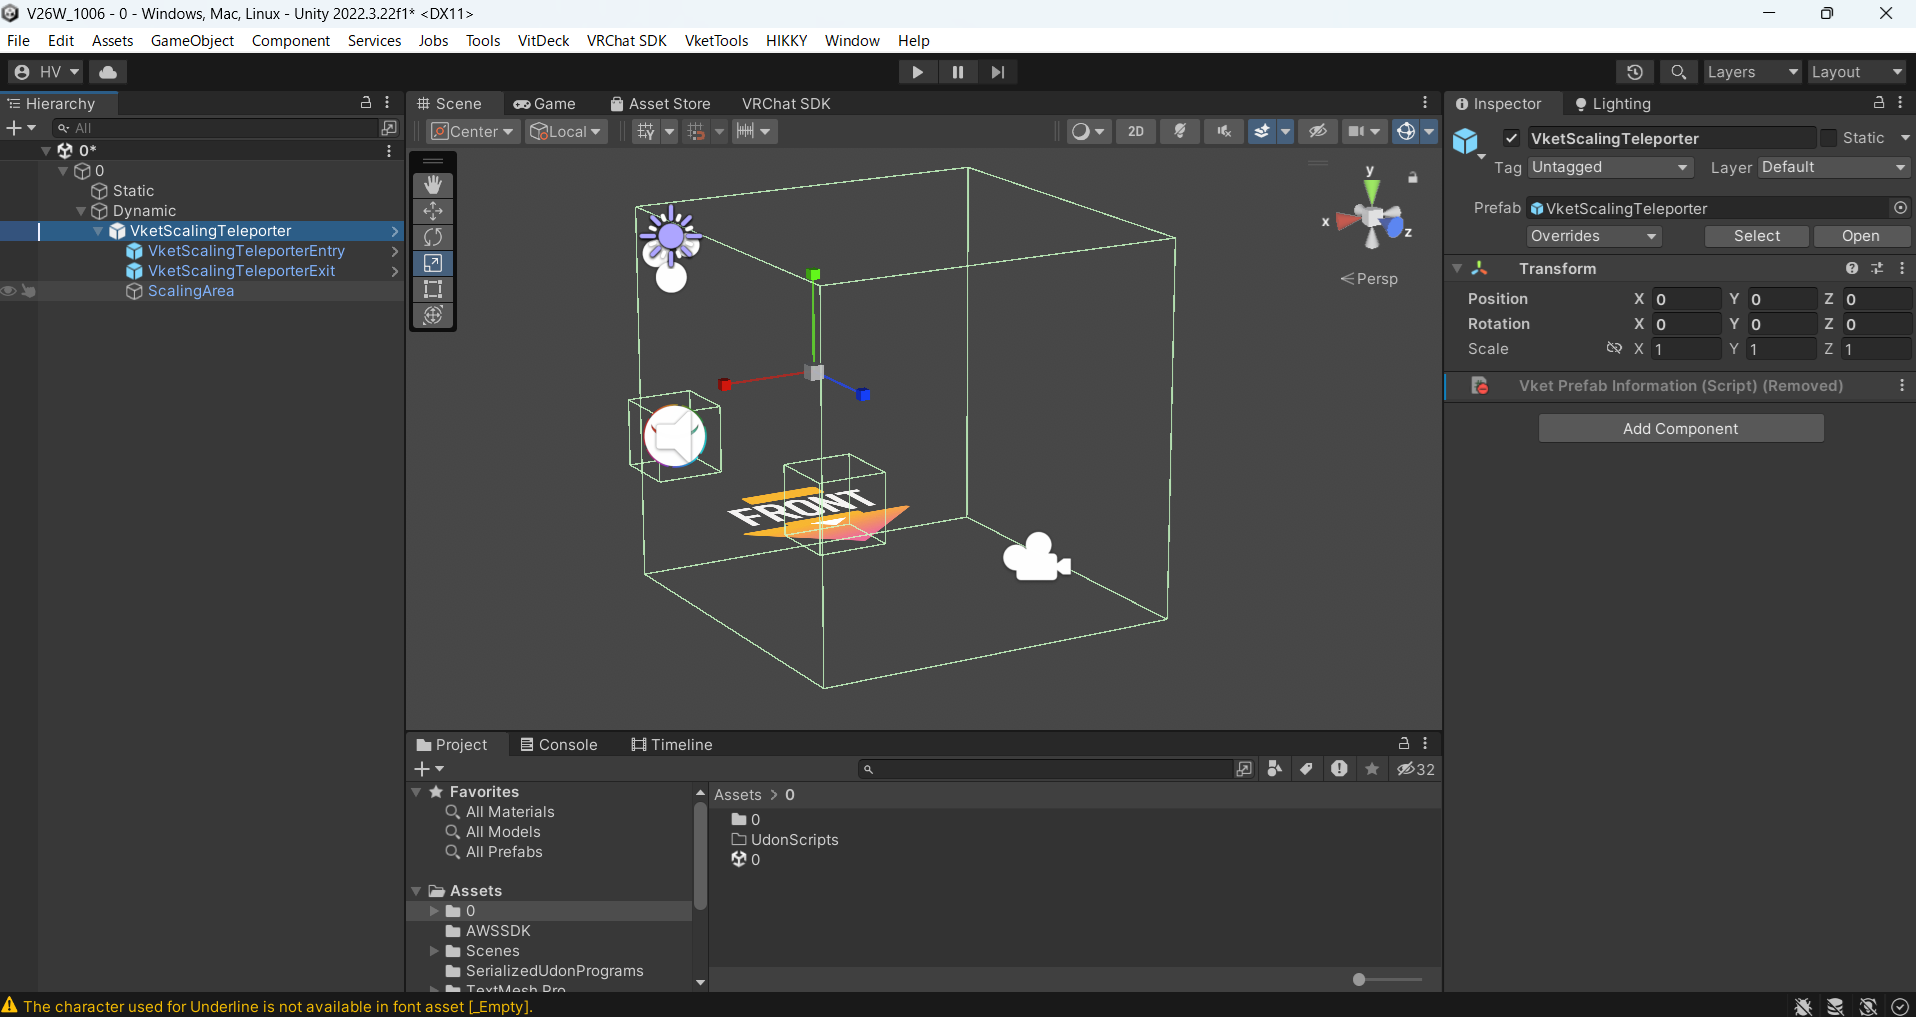Click the prefab Select button
The width and height of the screenshot is (1916, 1017).
pyautogui.click(x=1757, y=236)
